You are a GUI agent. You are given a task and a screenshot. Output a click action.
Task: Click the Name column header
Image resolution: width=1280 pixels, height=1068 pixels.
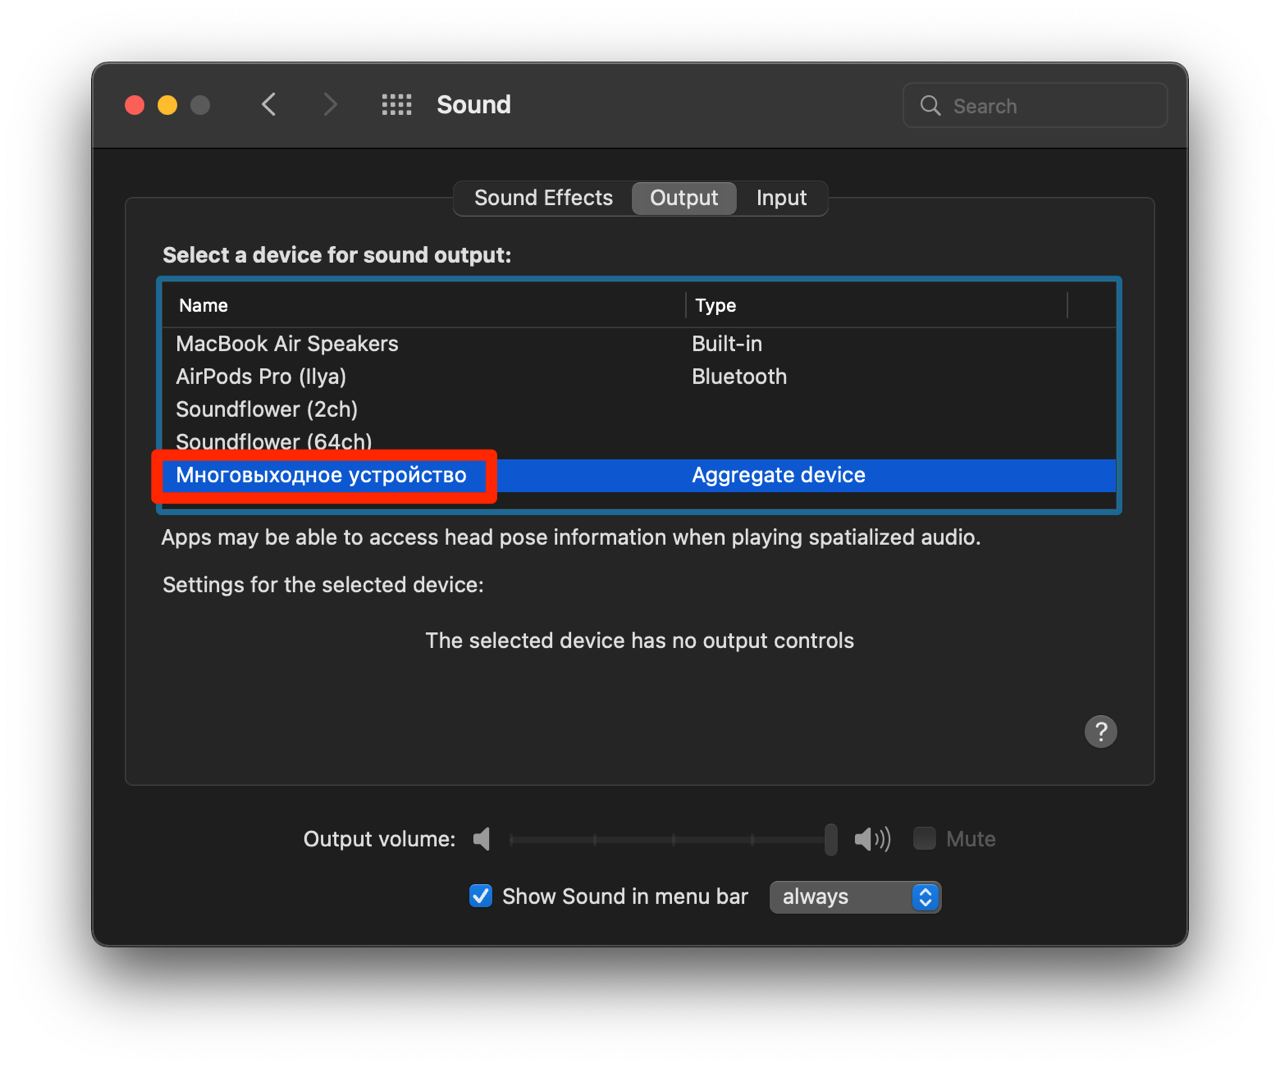click(x=424, y=305)
